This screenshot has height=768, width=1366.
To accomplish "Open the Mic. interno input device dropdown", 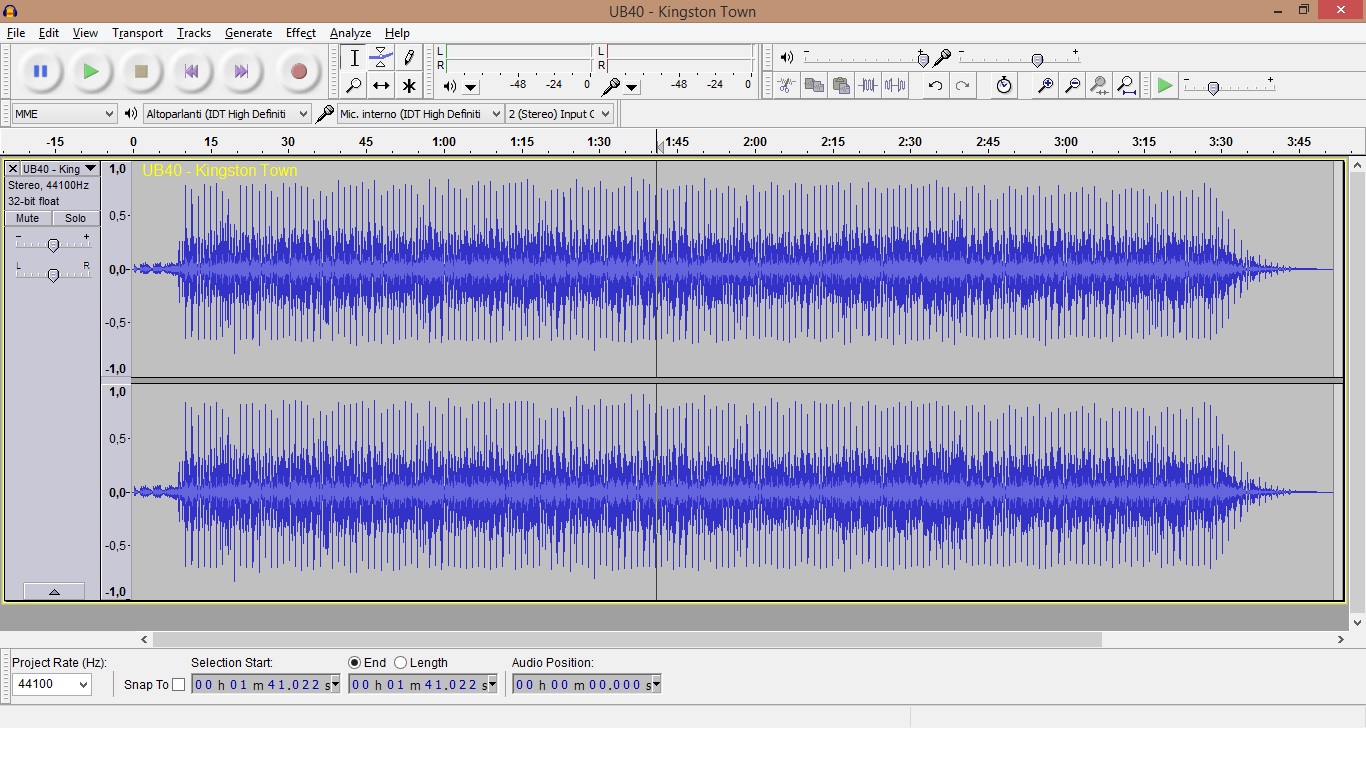I will 419,114.
